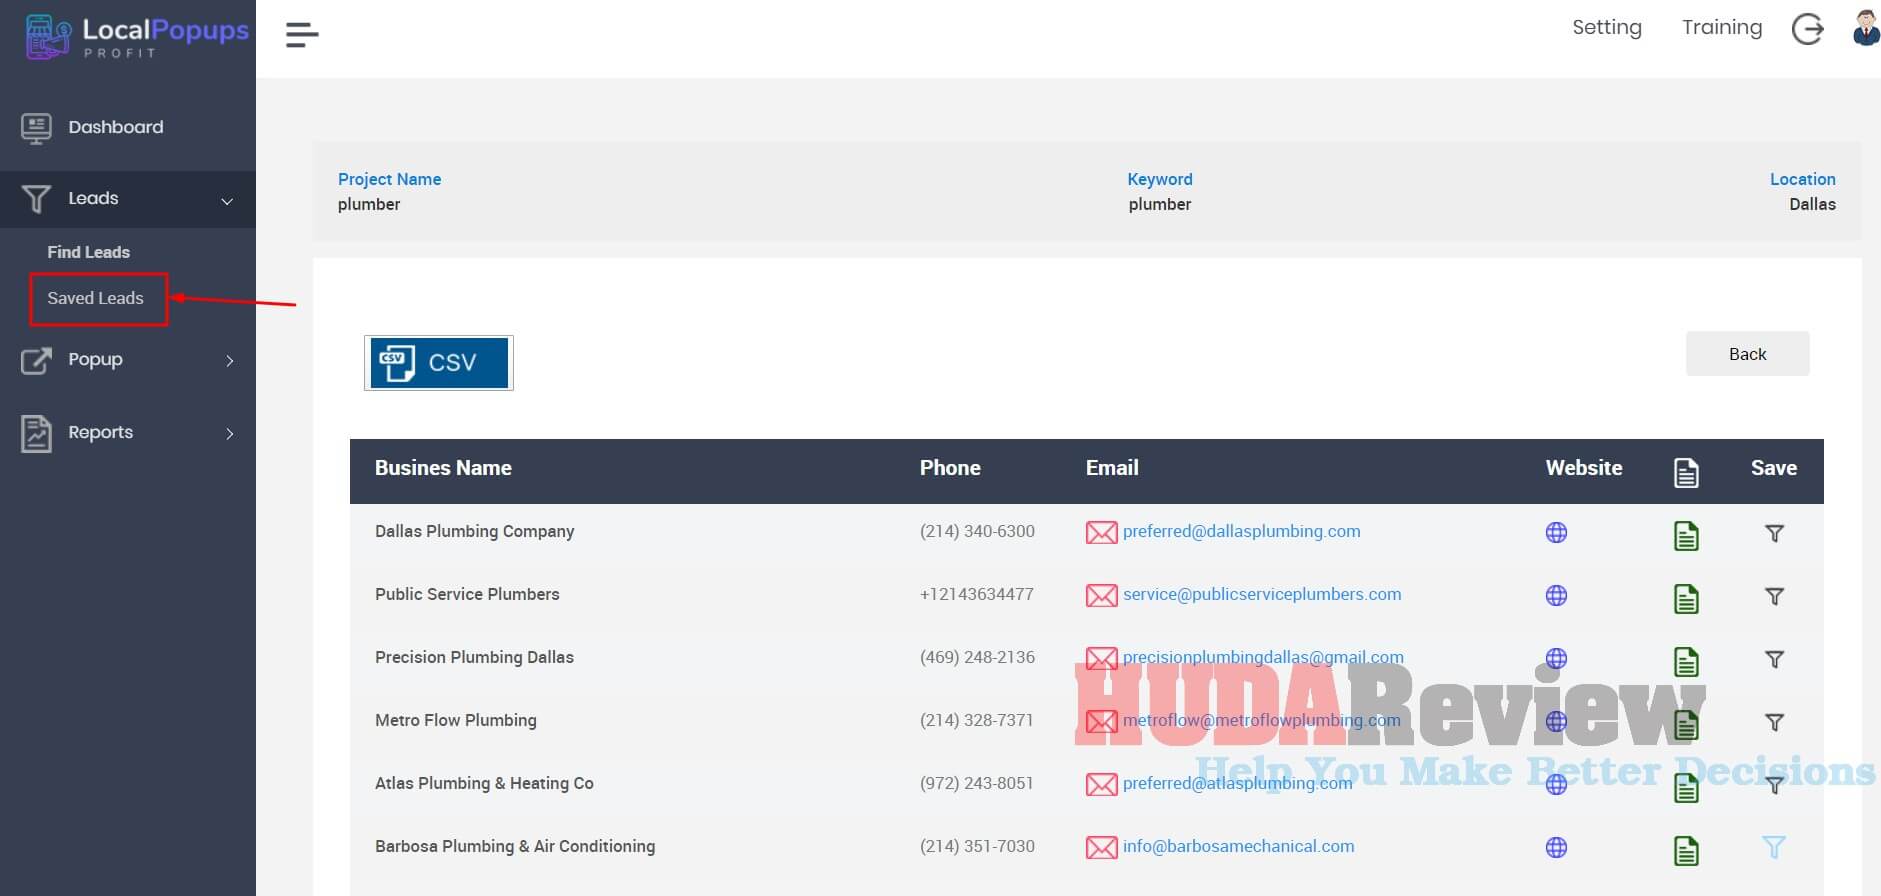The height and width of the screenshot is (896, 1881).
Task: Open website globe for Public Service Plumbers
Action: coord(1556,596)
